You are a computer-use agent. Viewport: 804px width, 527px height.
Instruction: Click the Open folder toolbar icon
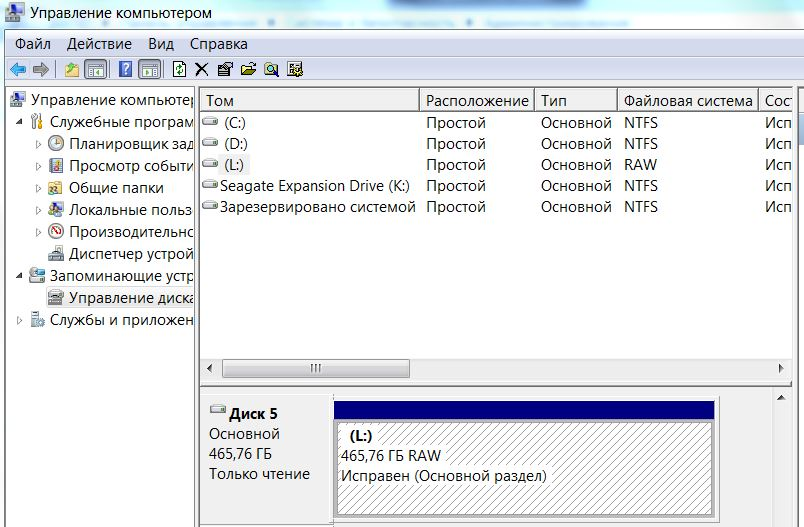click(x=248, y=69)
